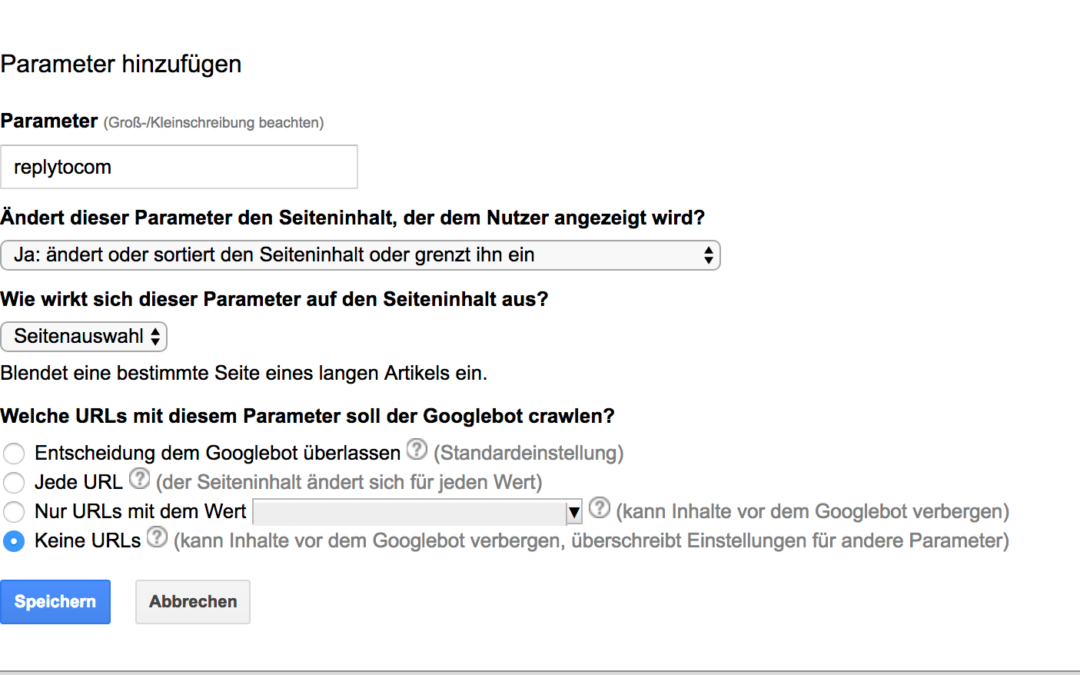This screenshot has height=675, width=1080.
Task: Click the Parameter hinzufügen heading
Action: click(121, 65)
